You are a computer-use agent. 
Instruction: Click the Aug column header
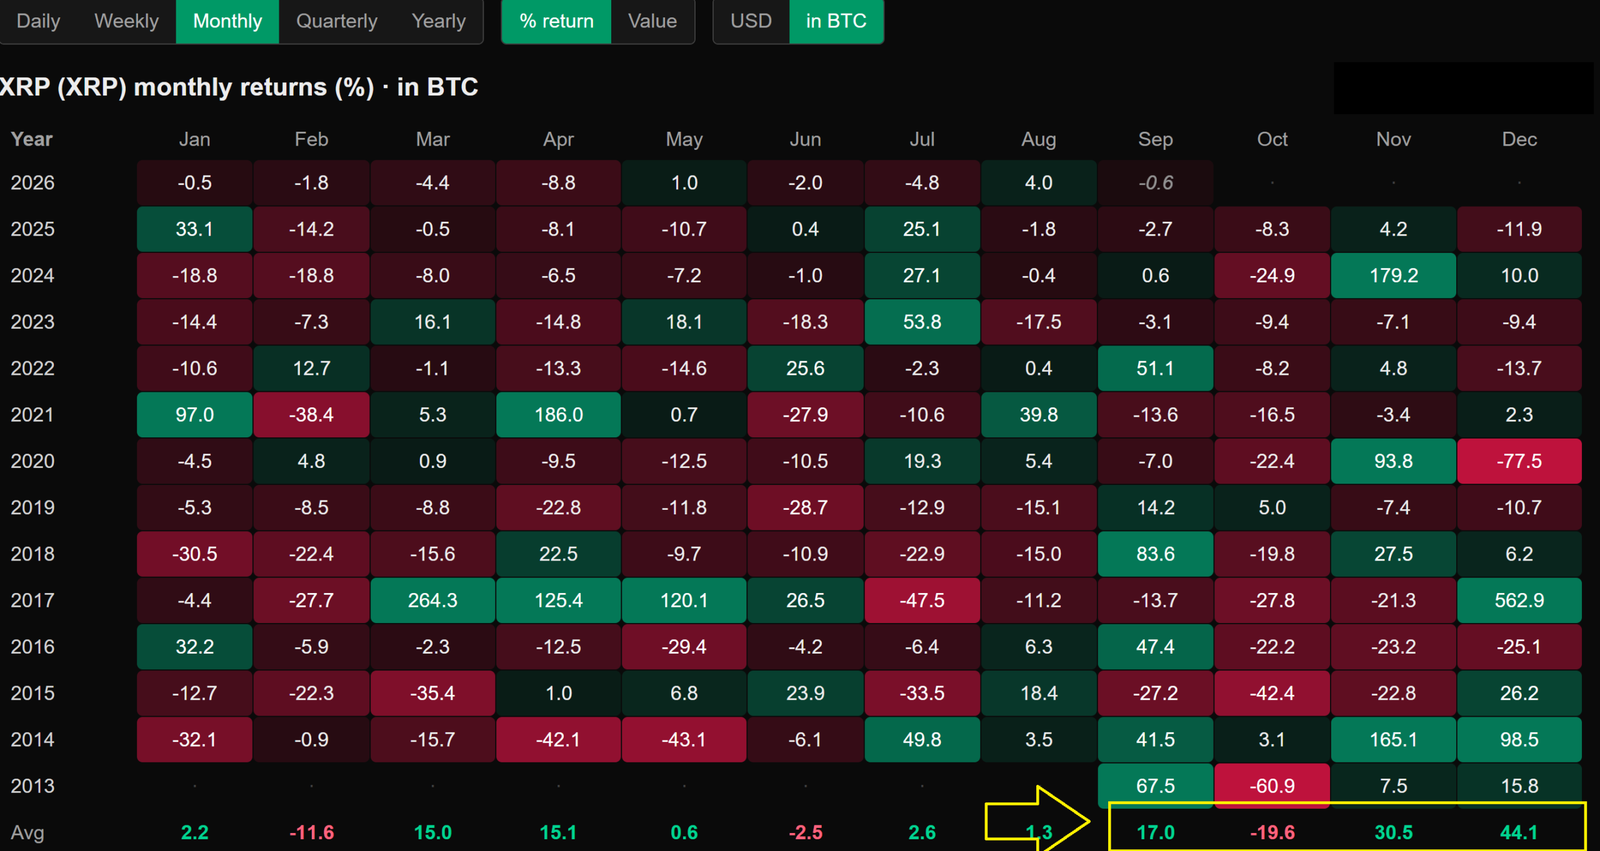click(x=1038, y=139)
